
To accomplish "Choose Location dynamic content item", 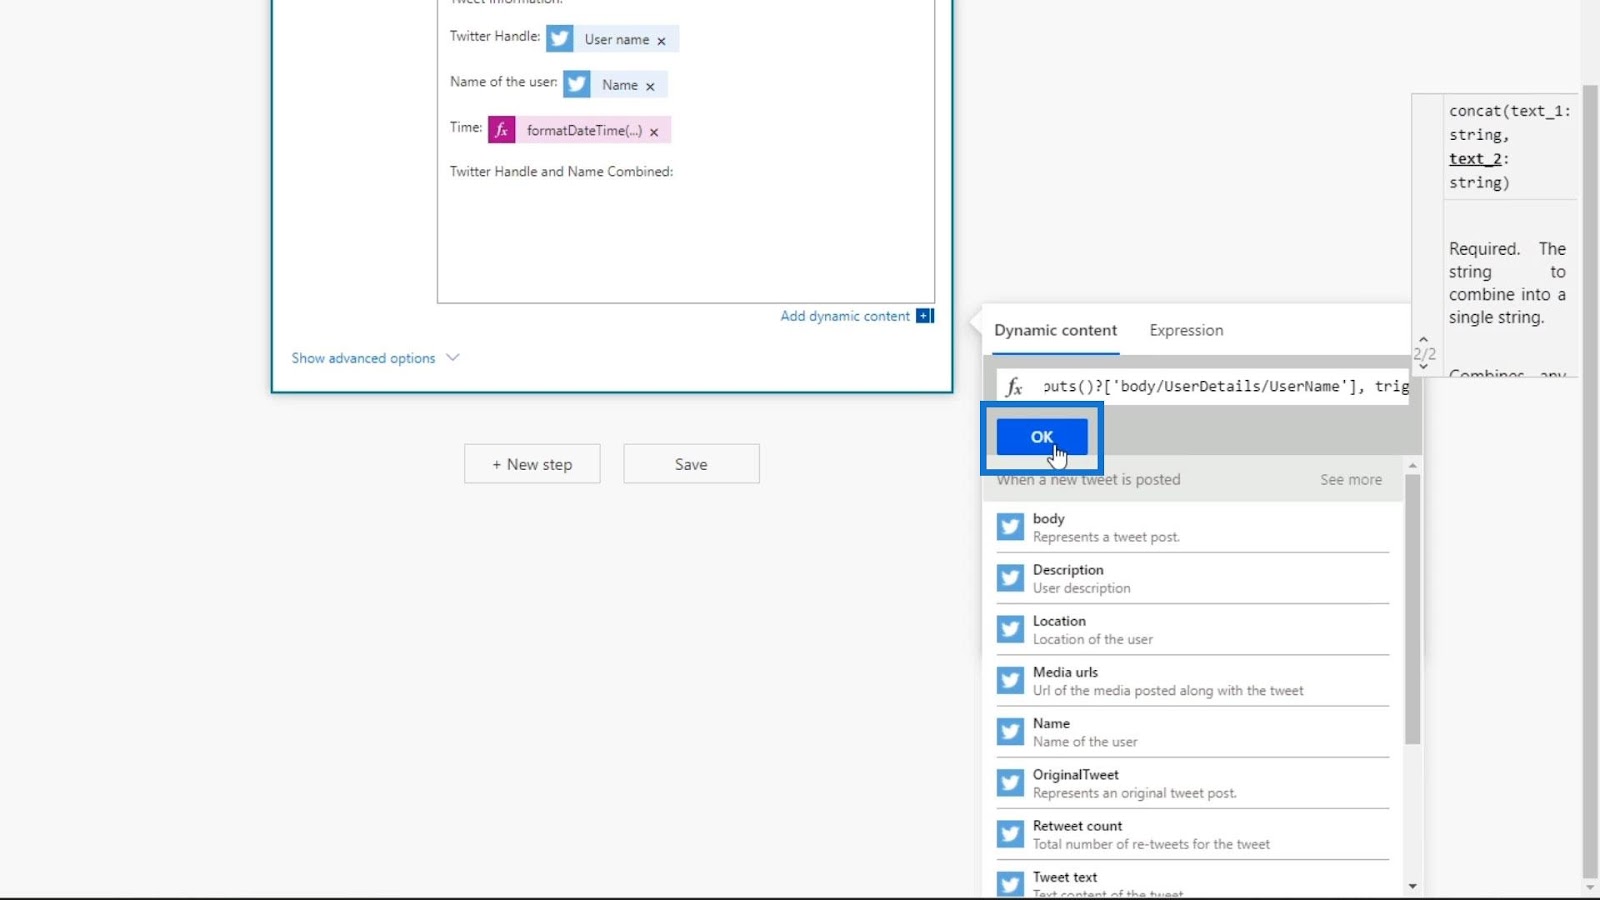I will (x=1193, y=630).
